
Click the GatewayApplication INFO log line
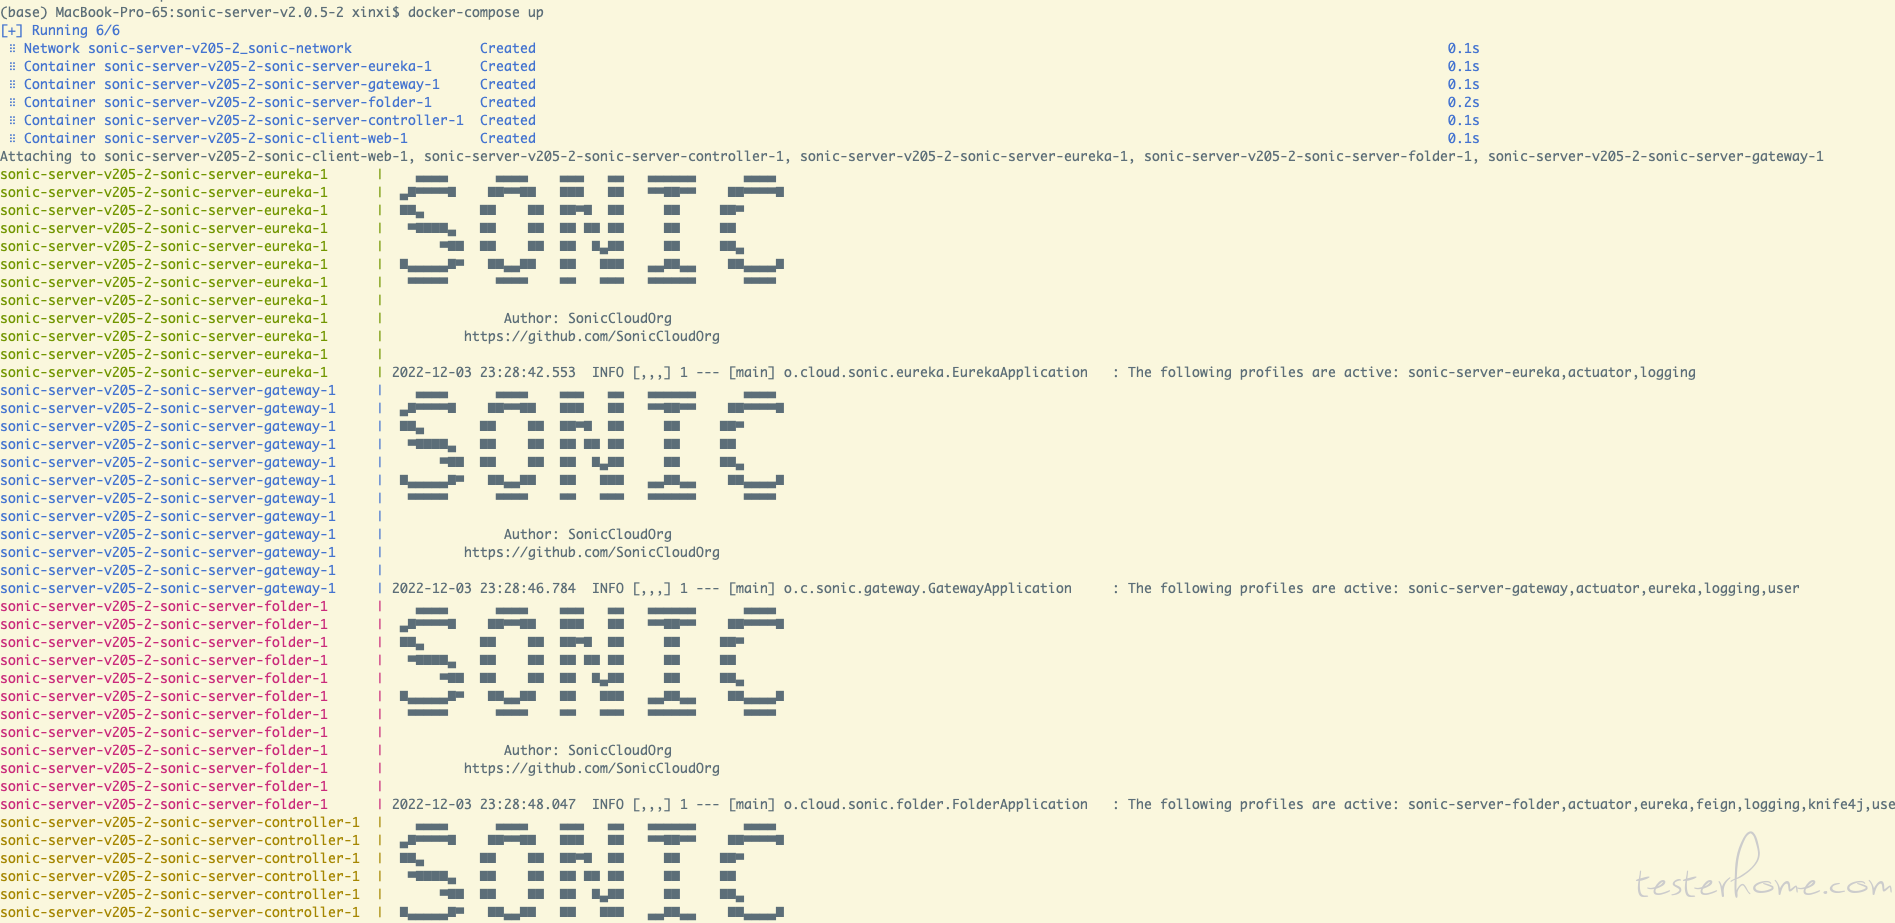[1095, 588]
